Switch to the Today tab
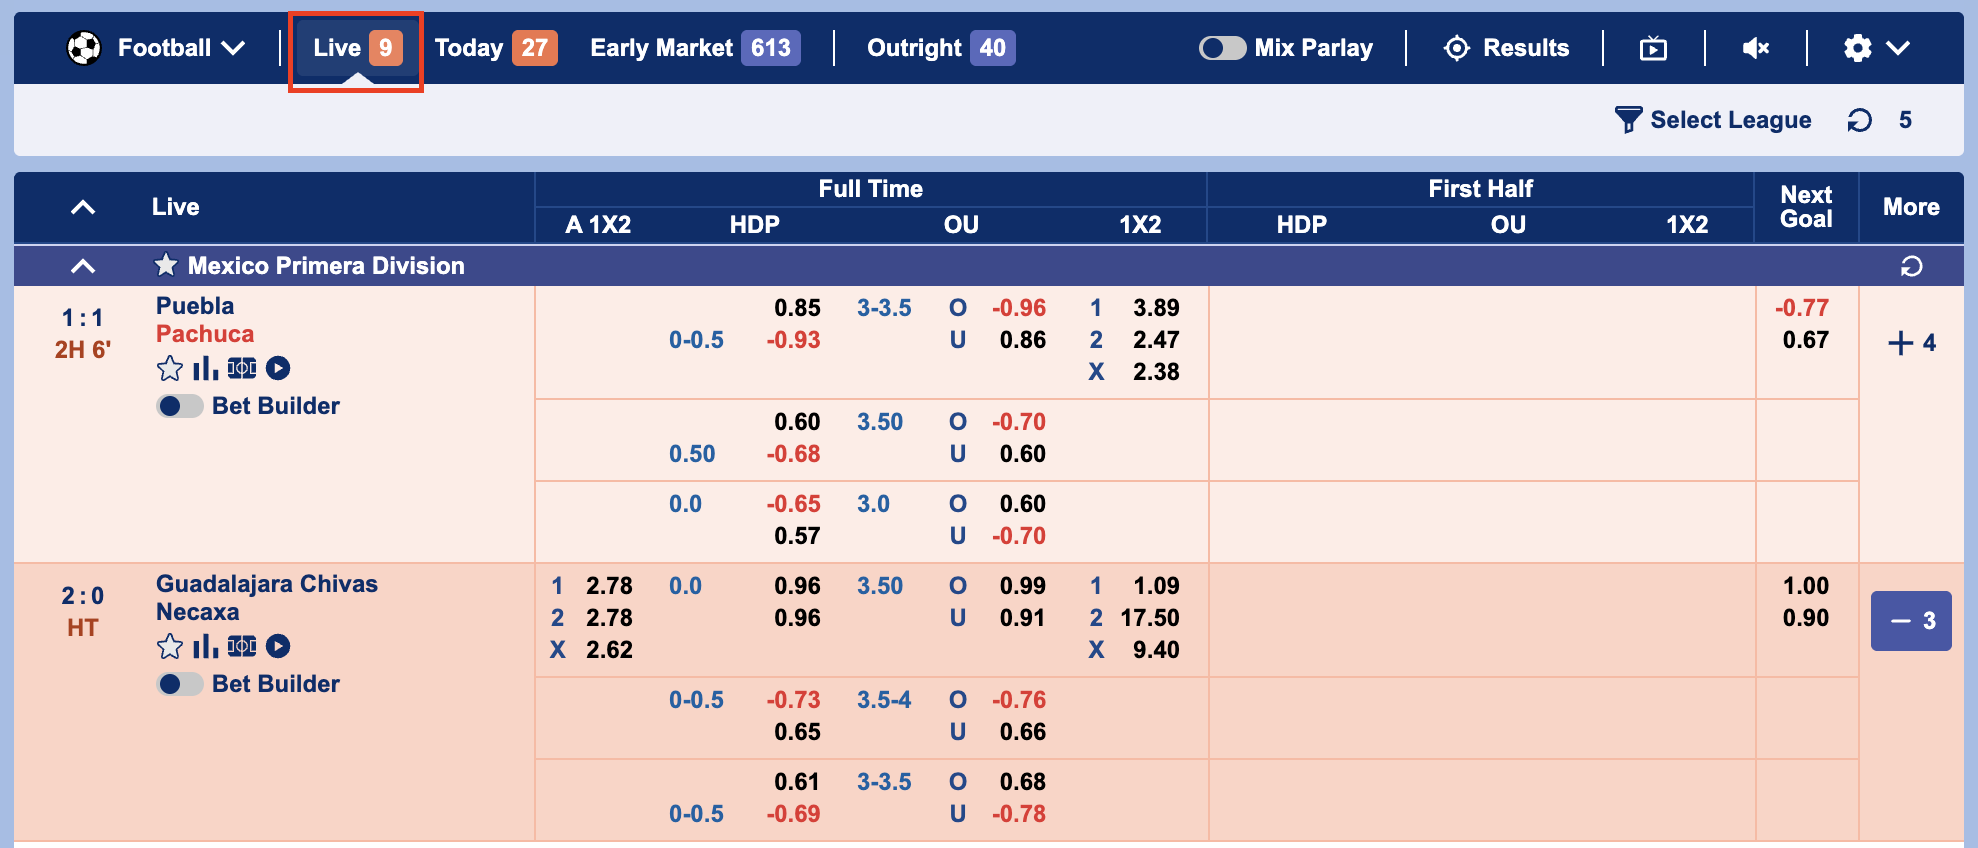The height and width of the screenshot is (848, 1978). click(x=495, y=48)
